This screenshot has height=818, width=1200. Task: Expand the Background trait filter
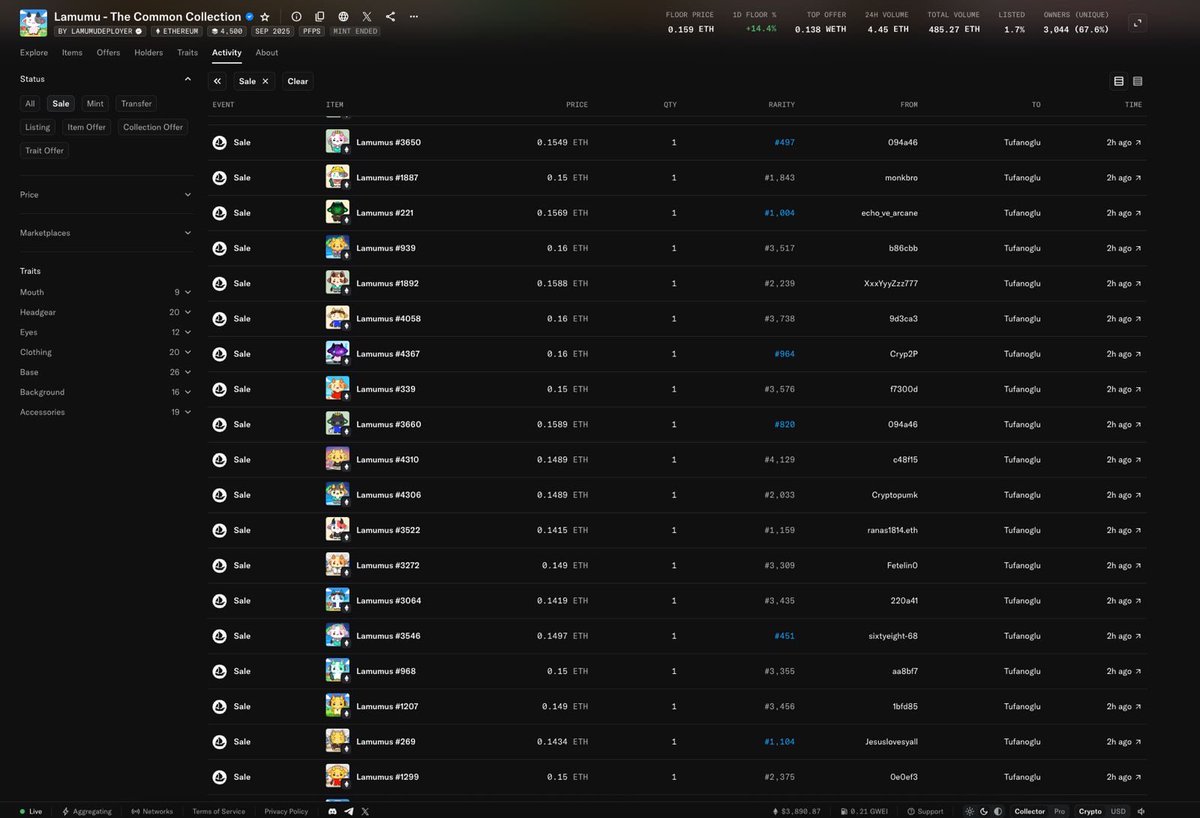106,392
